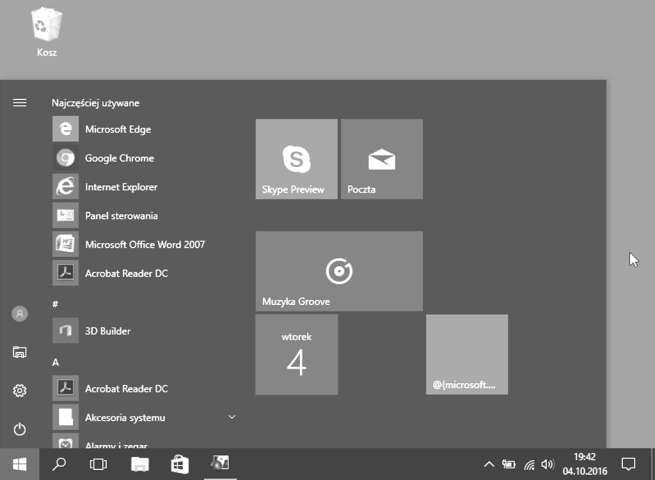
Task: Open clock showing 19:42 04.10.2016
Action: 585,464
